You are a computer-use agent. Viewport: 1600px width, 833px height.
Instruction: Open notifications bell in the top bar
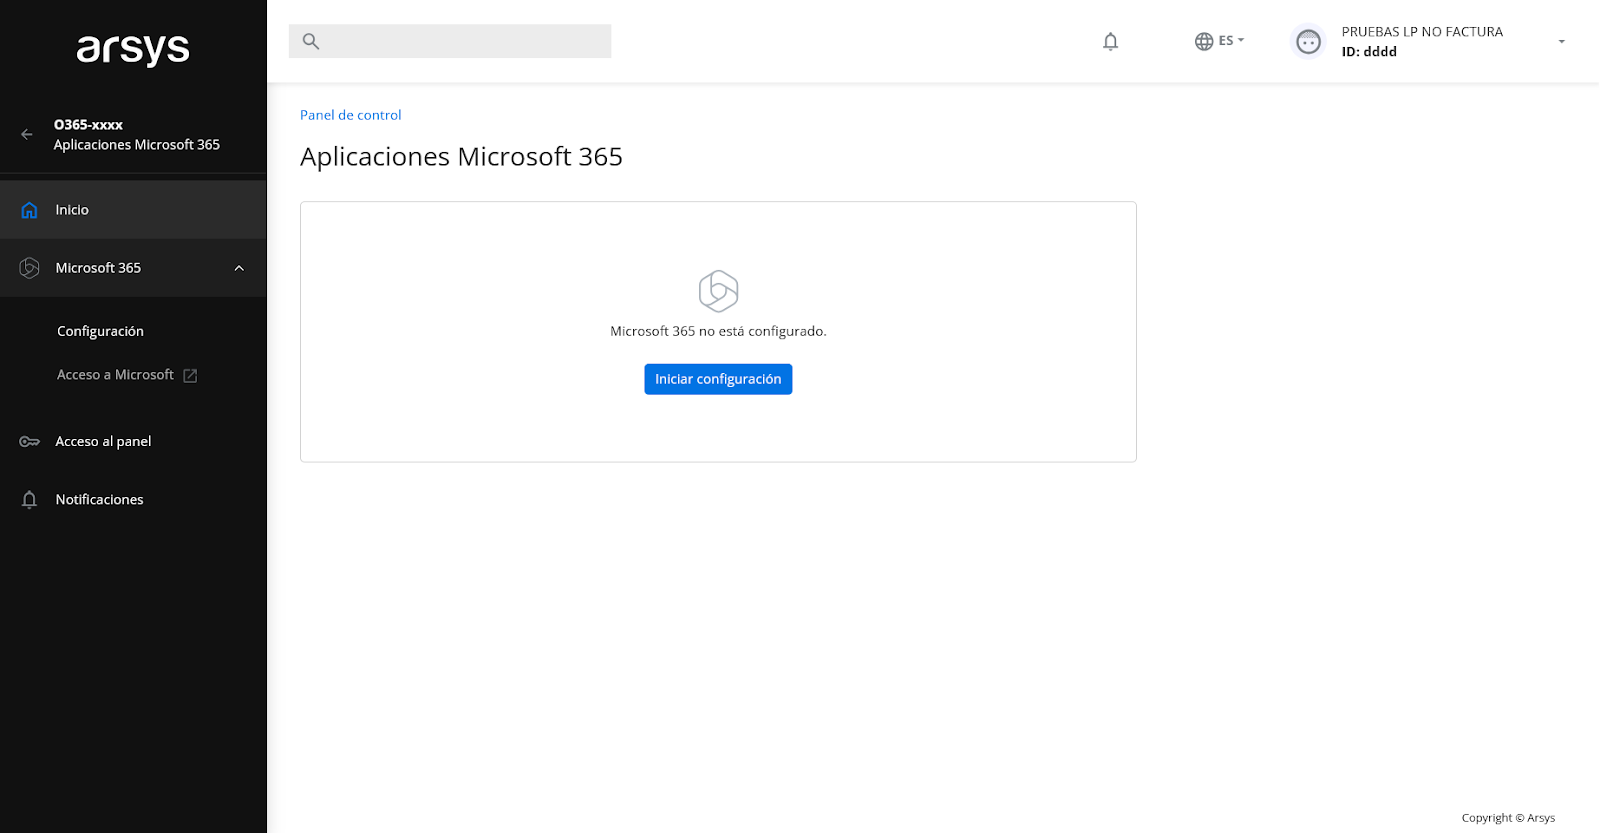[1110, 41]
